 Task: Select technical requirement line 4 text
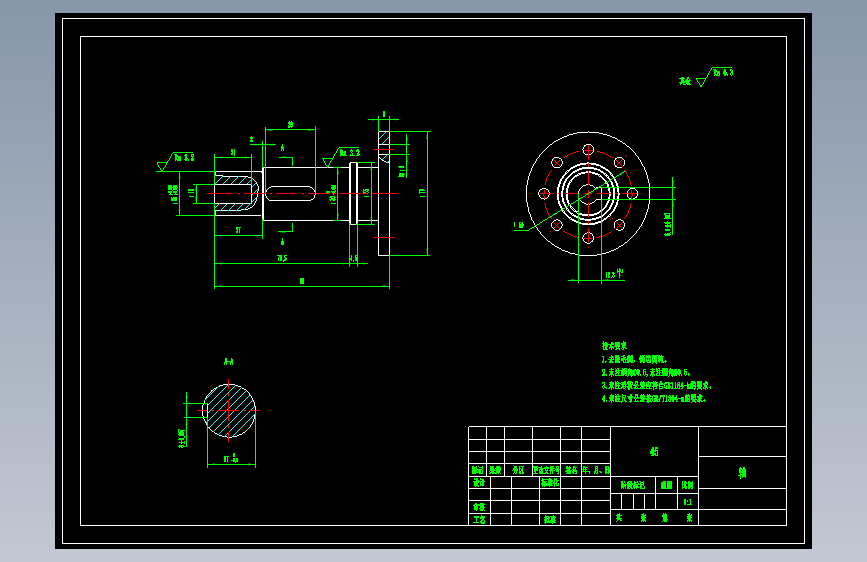click(654, 398)
